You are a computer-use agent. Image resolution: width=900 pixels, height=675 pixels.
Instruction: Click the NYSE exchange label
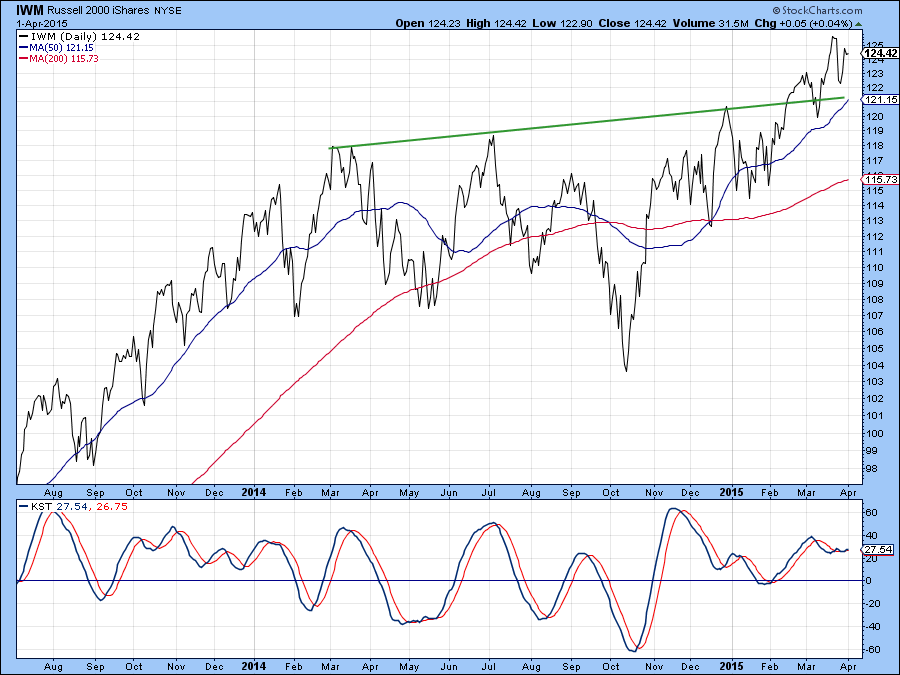click(168, 10)
